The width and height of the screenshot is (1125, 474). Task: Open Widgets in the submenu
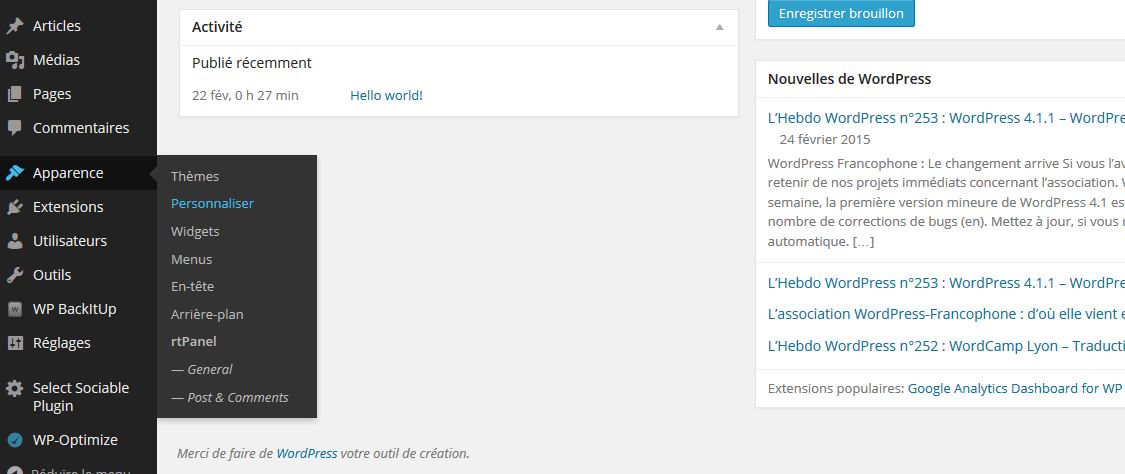195,231
